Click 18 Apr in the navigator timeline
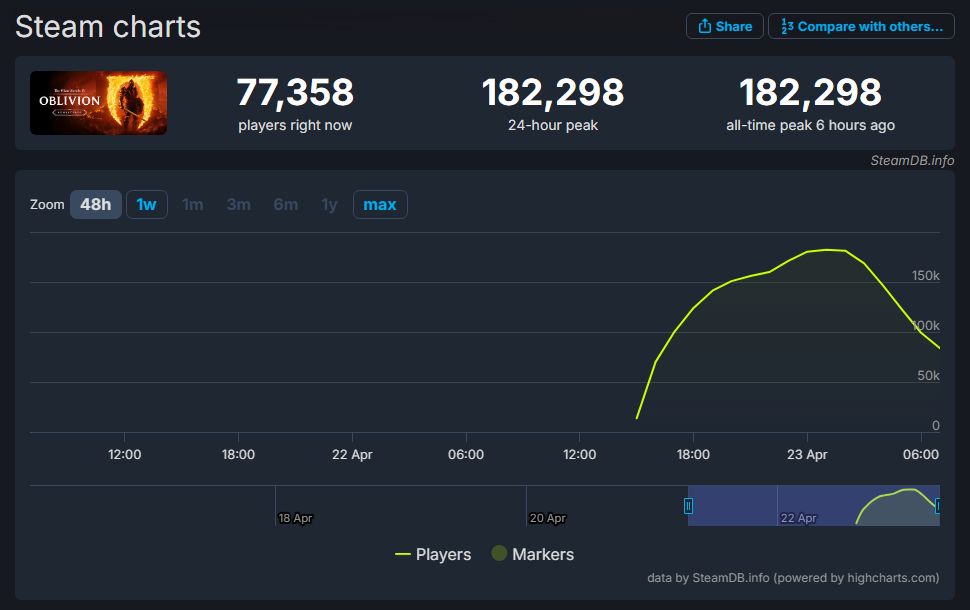Image resolution: width=970 pixels, height=610 pixels. click(295, 518)
